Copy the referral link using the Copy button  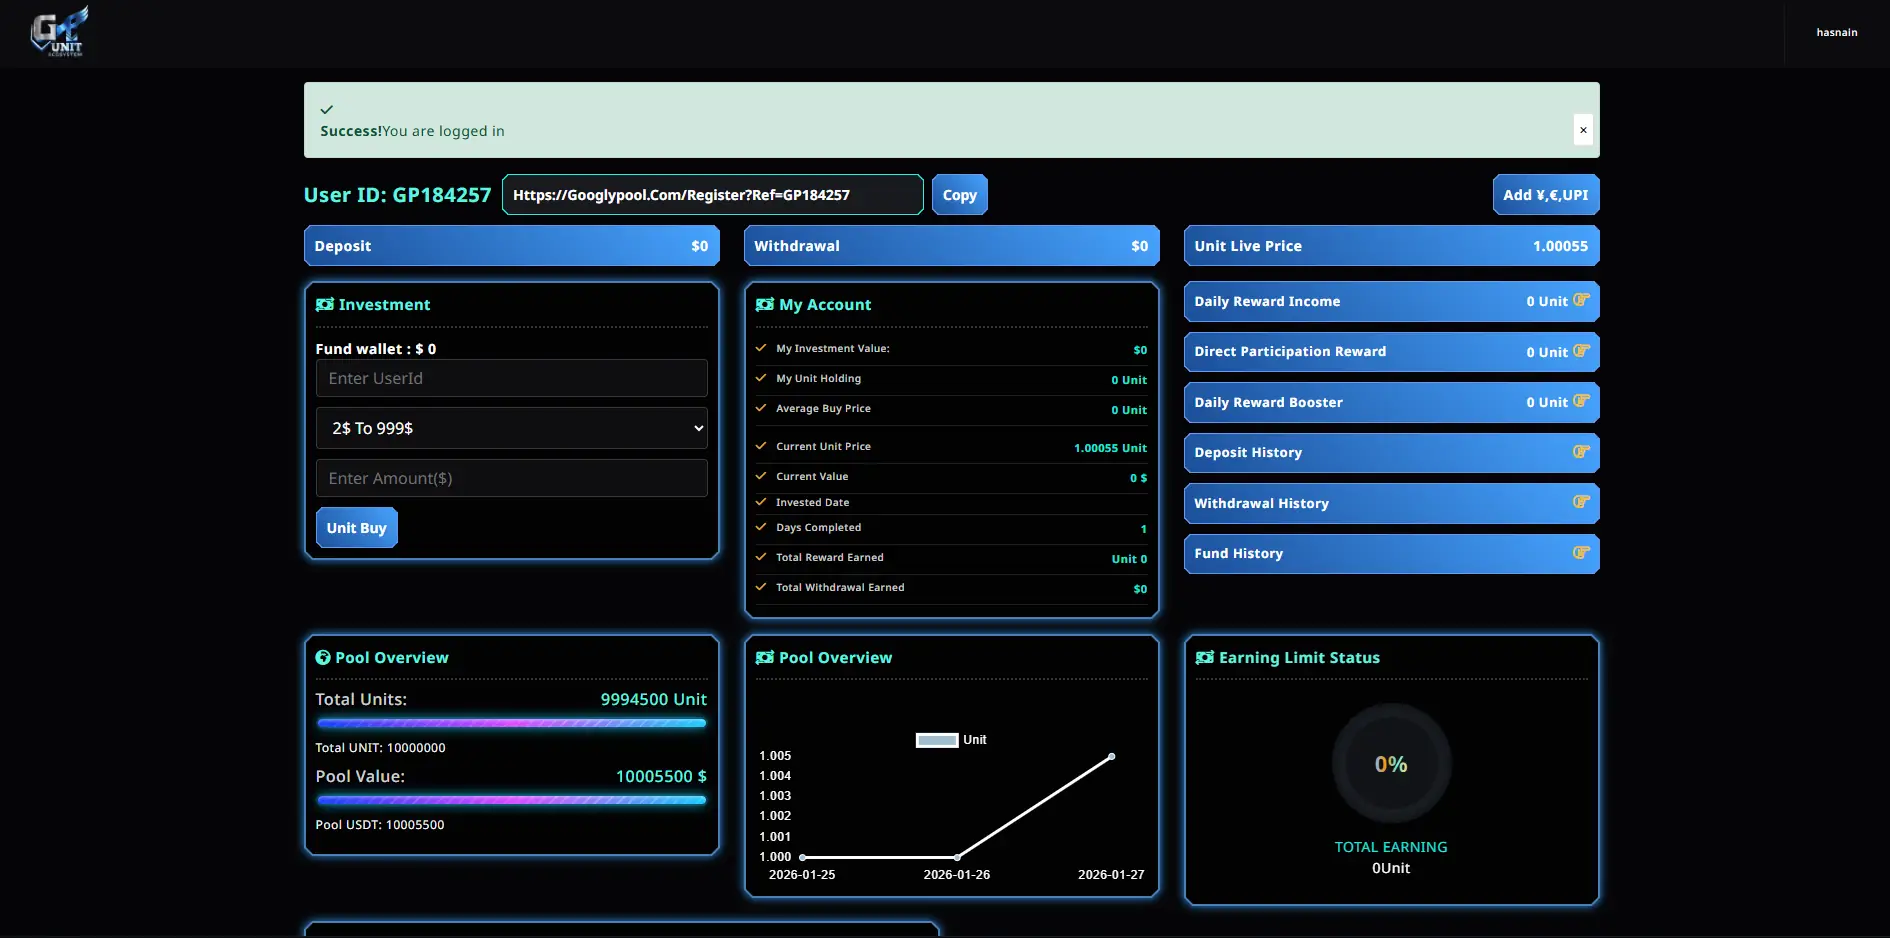pyautogui.click(x=959, y=194)
